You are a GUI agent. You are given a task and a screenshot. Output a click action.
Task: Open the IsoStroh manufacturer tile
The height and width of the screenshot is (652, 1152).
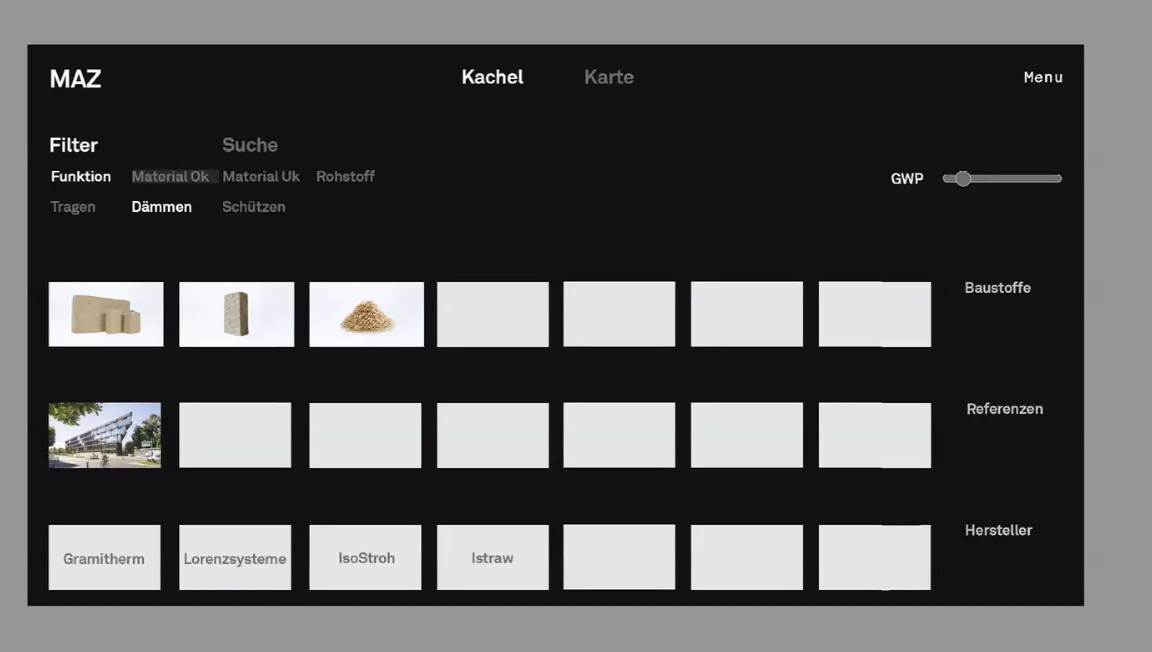coord(365,557)
